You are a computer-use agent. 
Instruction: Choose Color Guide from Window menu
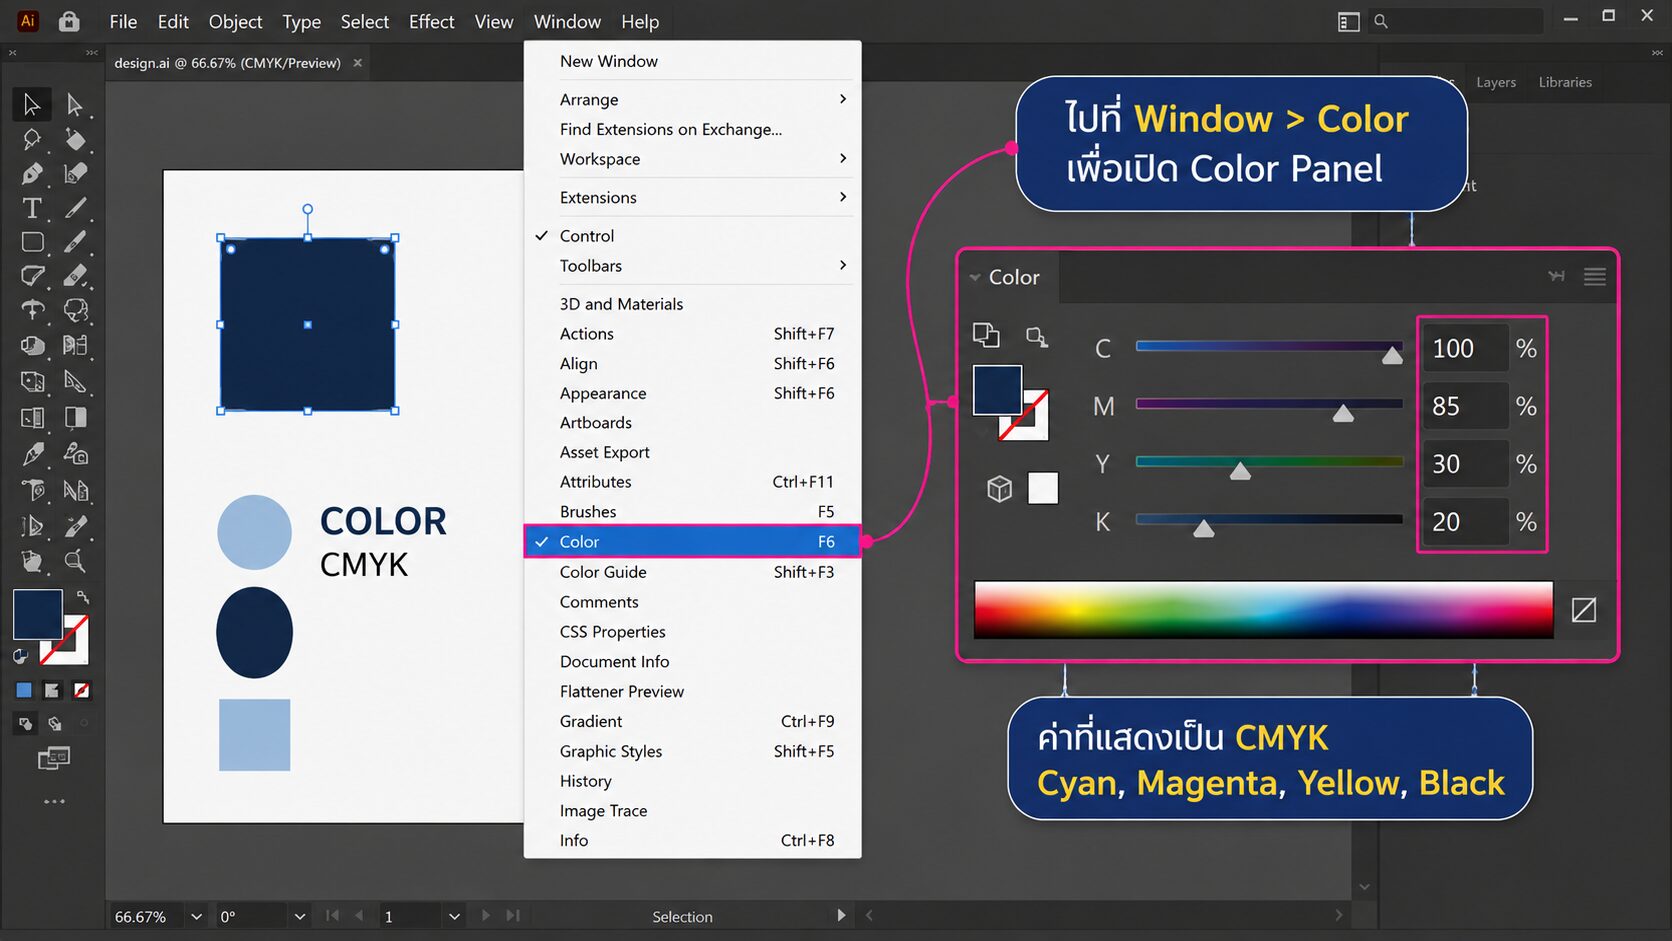(x=692, y=572)
